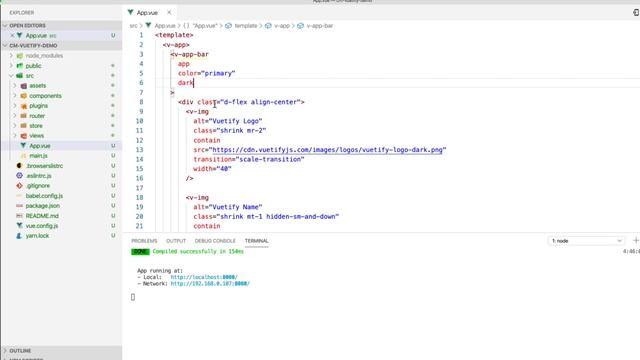Click the src folder icon
The width and height of the screenshot is (640, 360).
[x=20, y=76]
